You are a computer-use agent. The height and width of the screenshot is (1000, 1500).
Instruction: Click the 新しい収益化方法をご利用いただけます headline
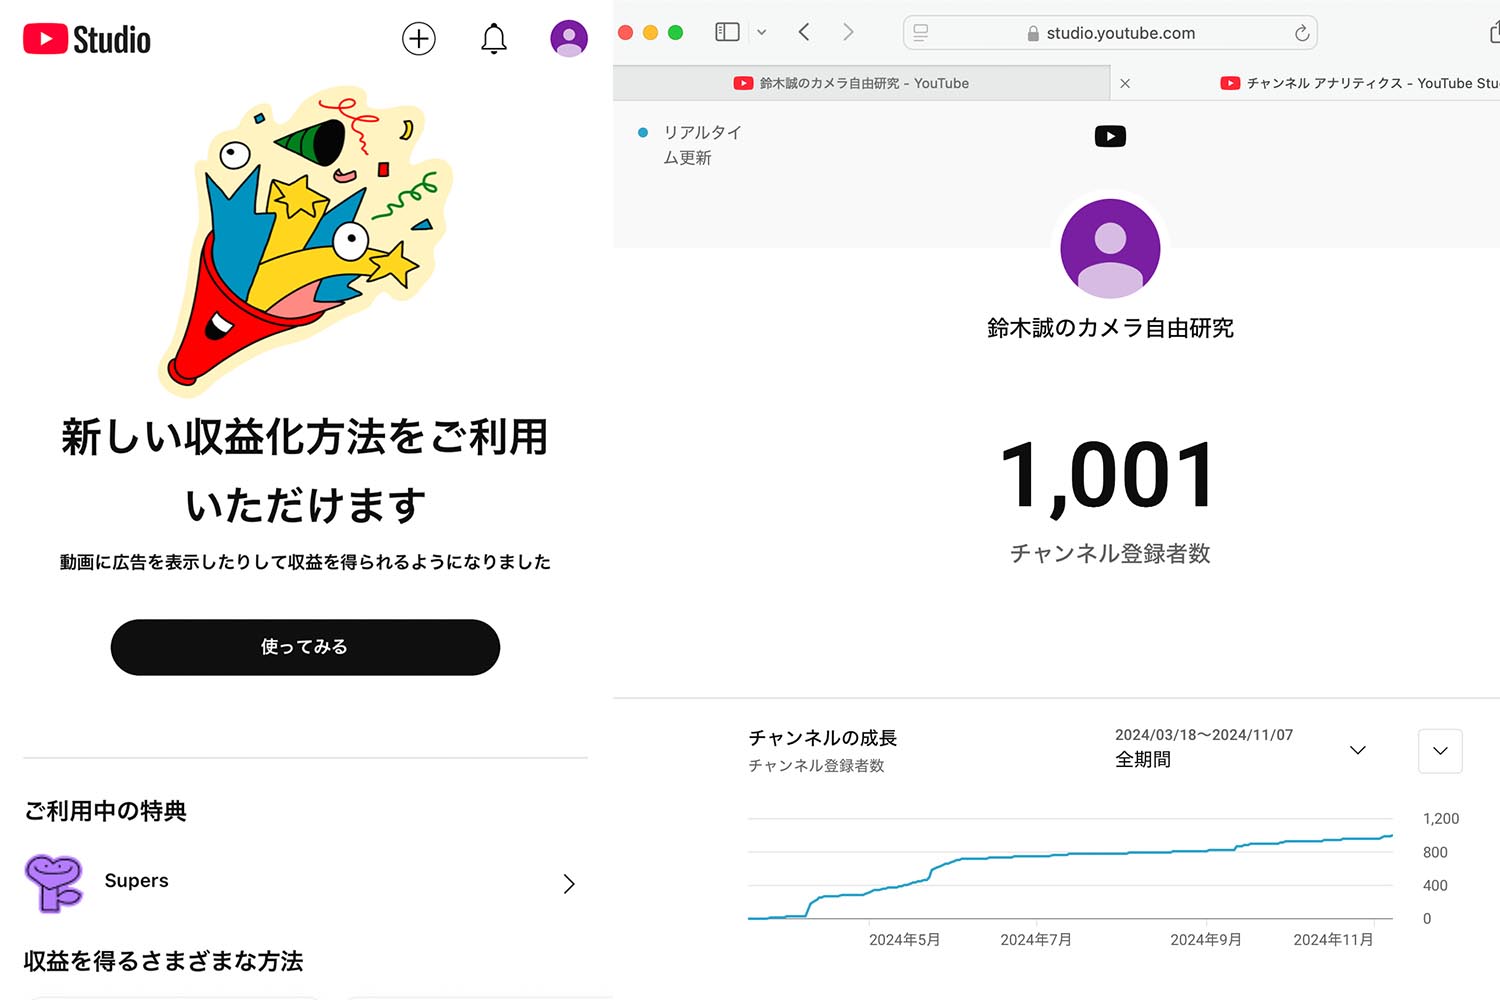[305, 471]
